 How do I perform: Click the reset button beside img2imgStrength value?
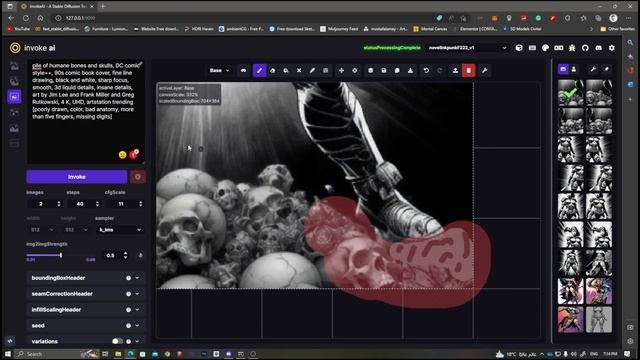coord(140,256)
